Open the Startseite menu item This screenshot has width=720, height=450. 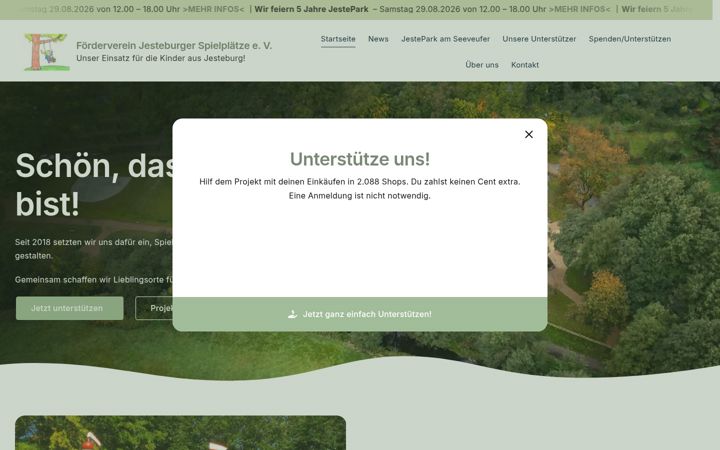coord(338,39)
